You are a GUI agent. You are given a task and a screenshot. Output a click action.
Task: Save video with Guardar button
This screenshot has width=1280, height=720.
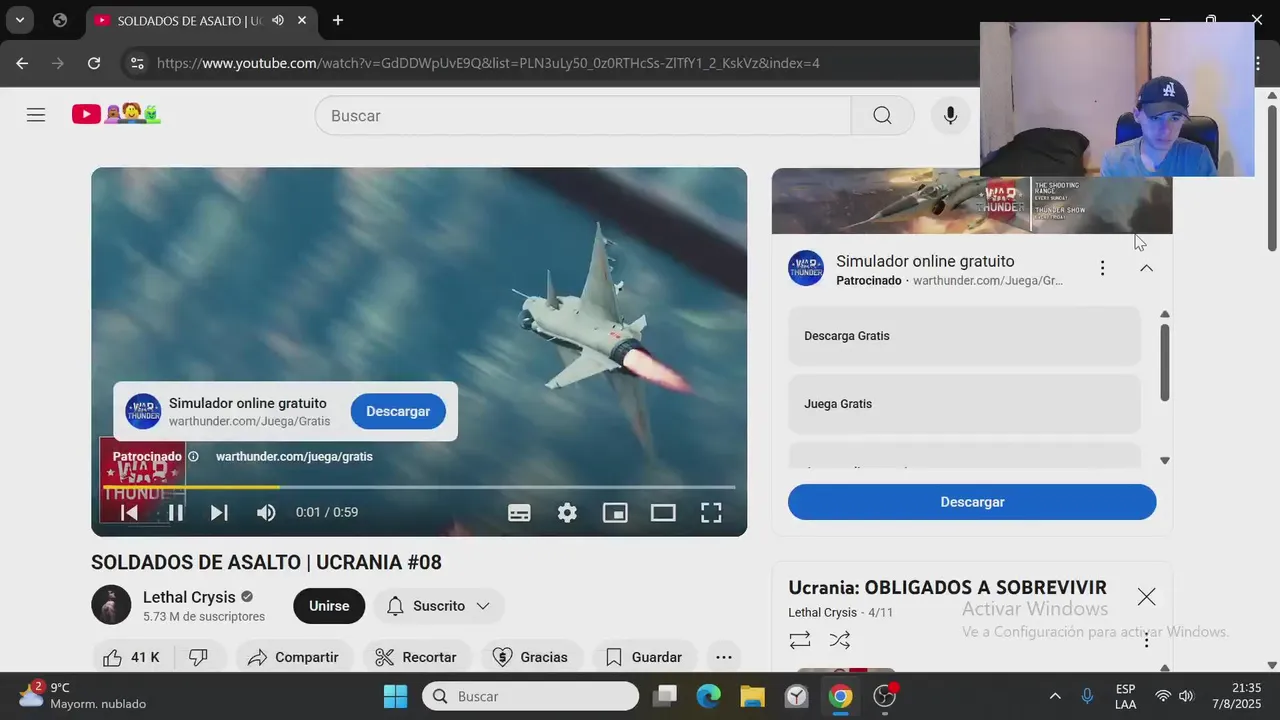(x=645, y=657)
